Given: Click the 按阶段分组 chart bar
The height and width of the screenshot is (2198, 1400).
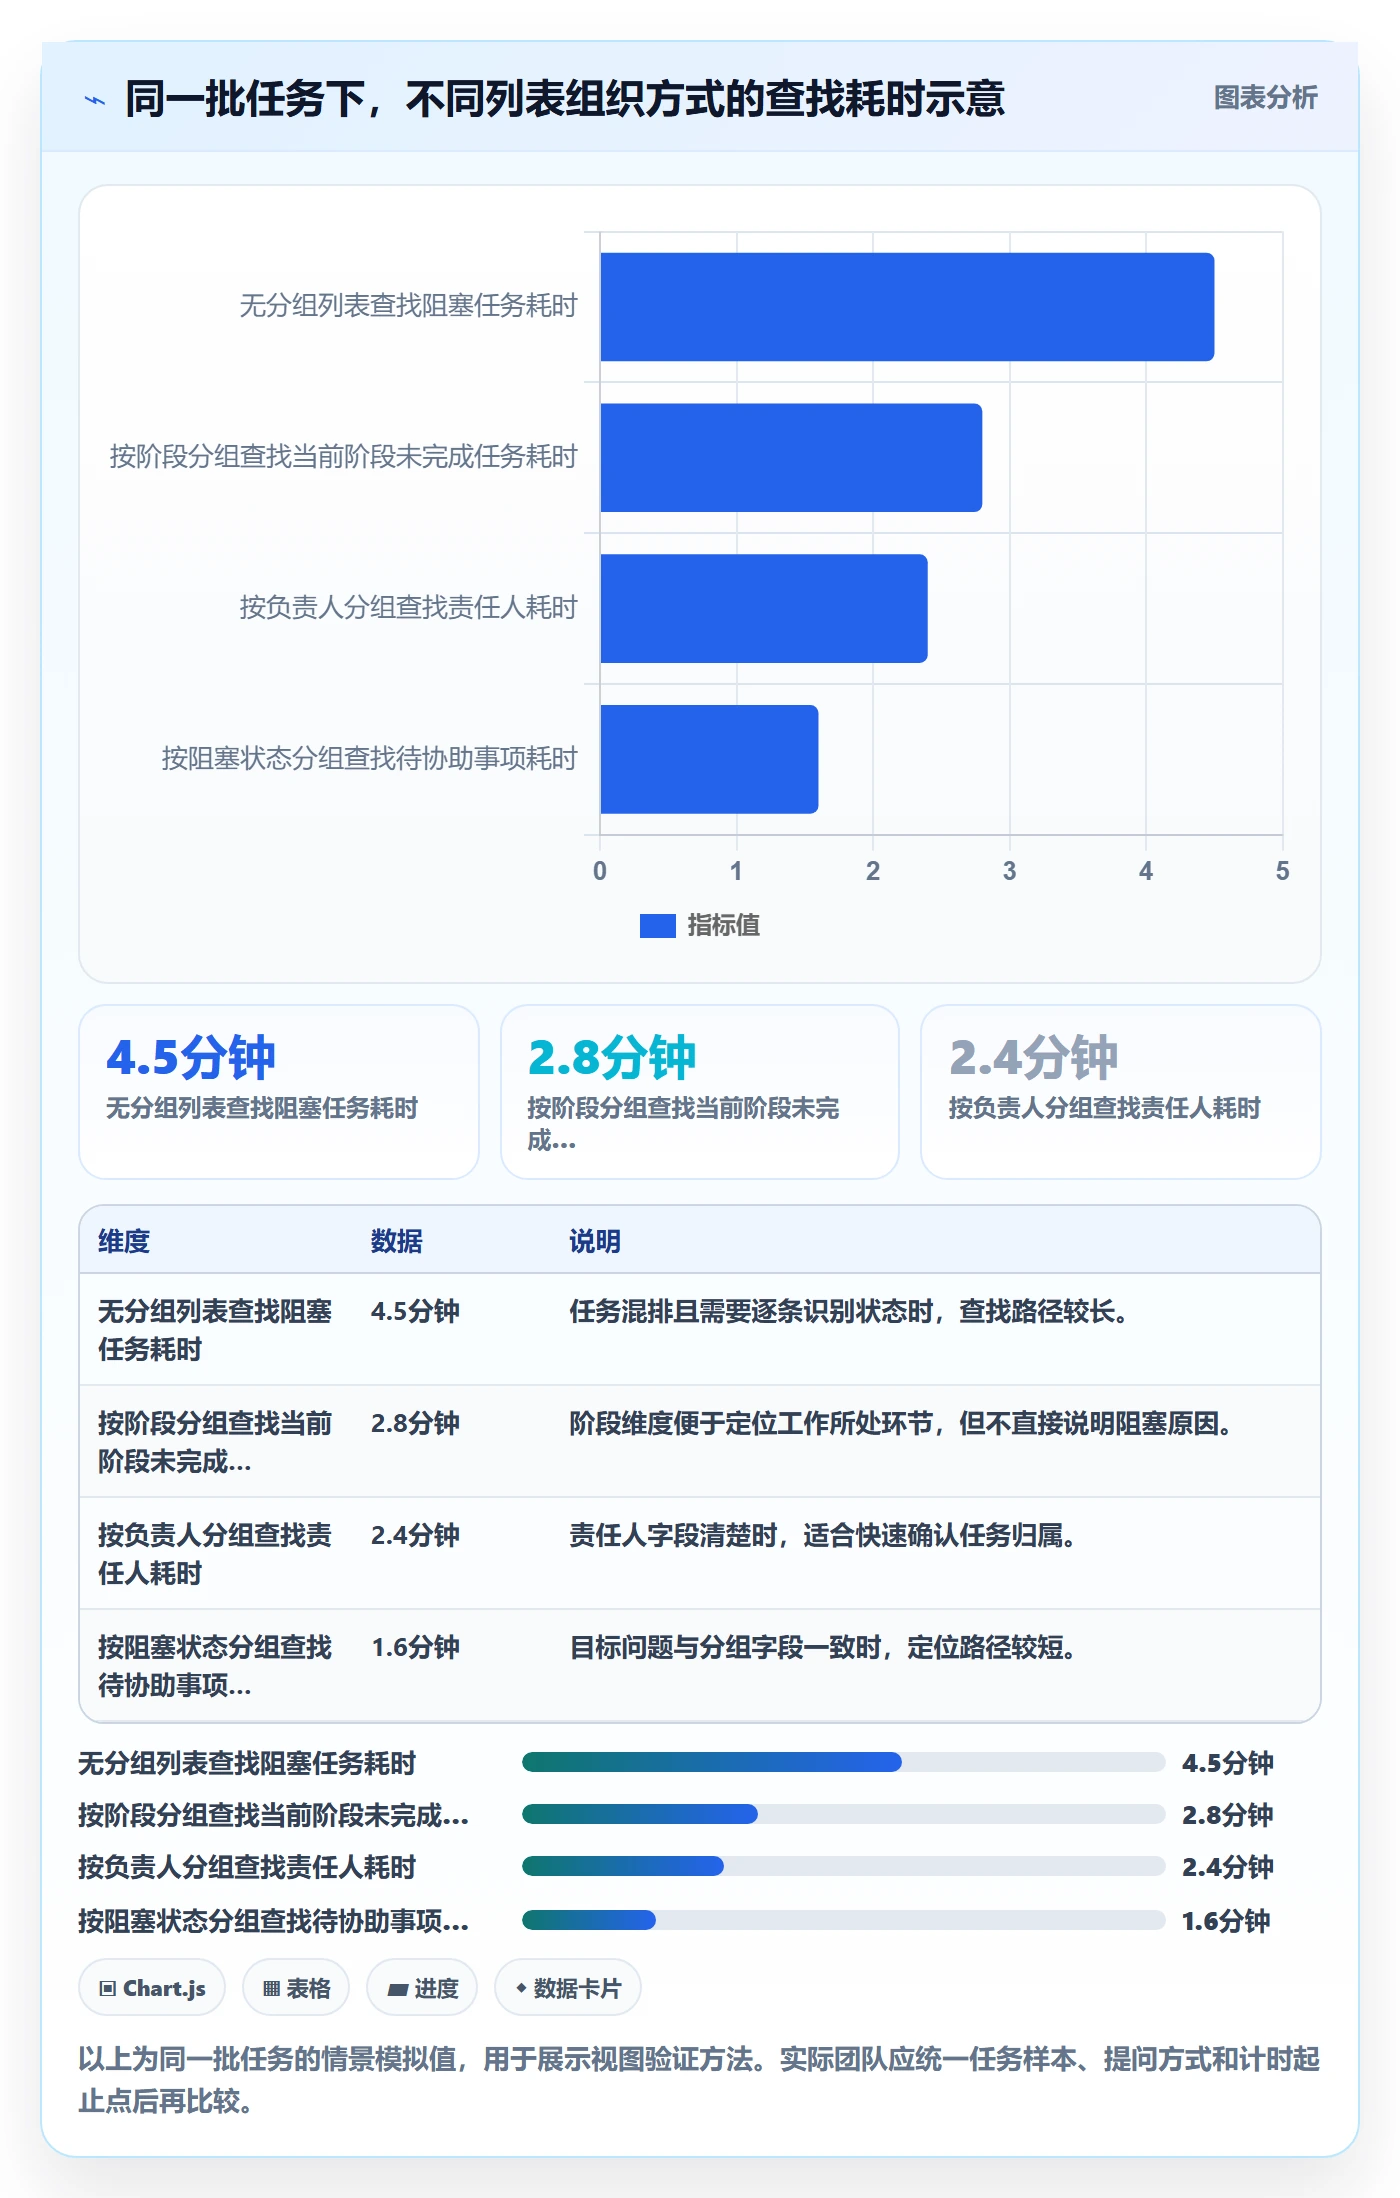Looking at the screenshot, I should (790, 458).
